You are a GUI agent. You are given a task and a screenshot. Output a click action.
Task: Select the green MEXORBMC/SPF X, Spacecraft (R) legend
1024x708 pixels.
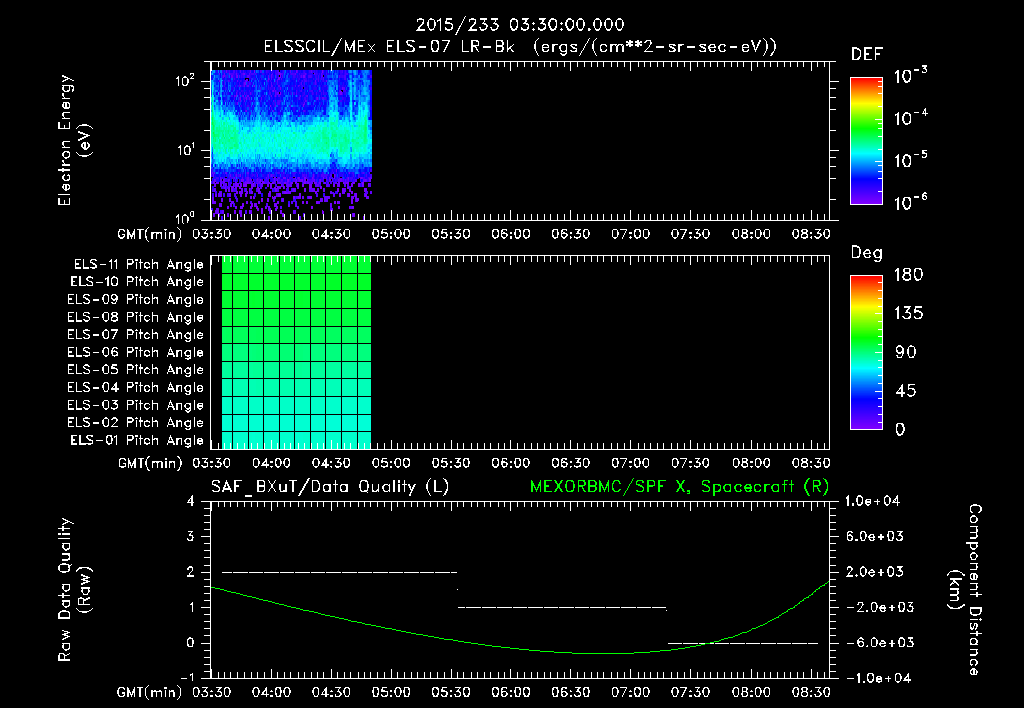679,487
